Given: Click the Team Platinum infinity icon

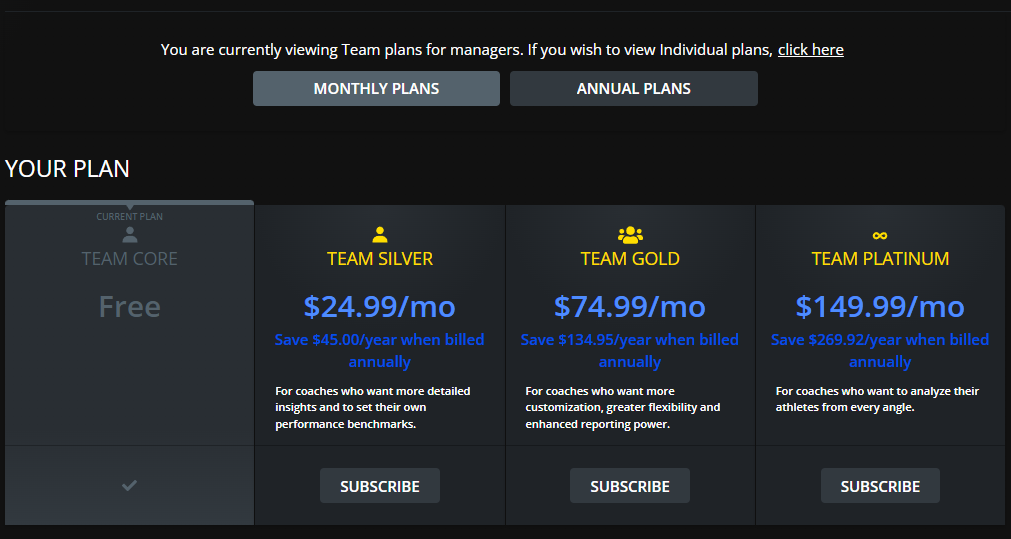Looking at the screenshot, I should [879, 235].
